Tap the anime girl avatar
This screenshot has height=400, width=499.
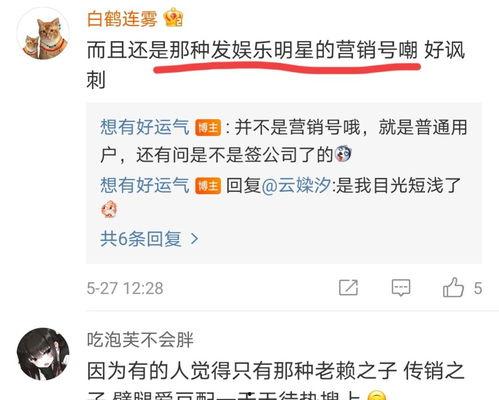click(x=43, y=354)
